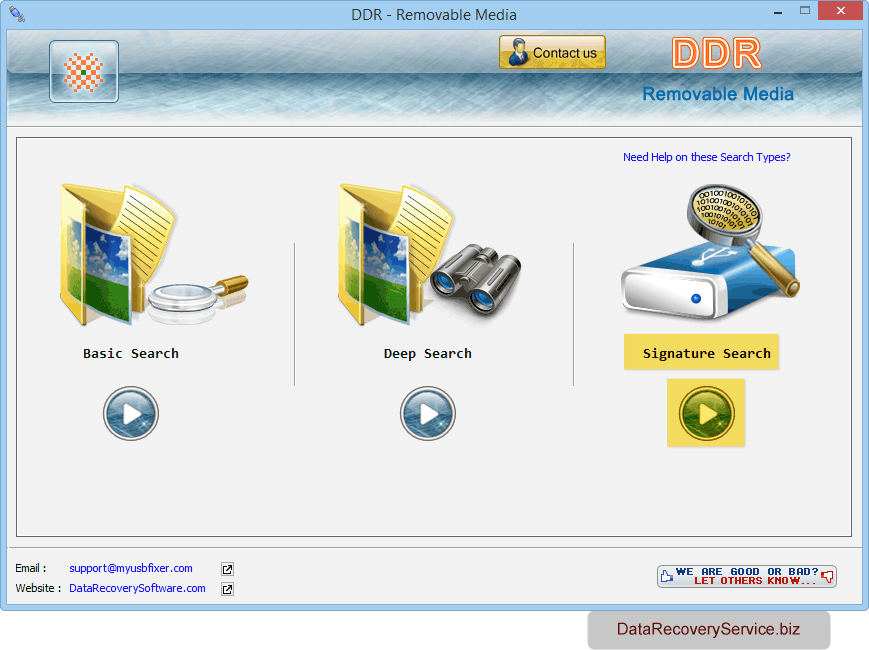The image size is (869, 650).
Task: Select the Deep Search label
Action: (x=428, y=354)
